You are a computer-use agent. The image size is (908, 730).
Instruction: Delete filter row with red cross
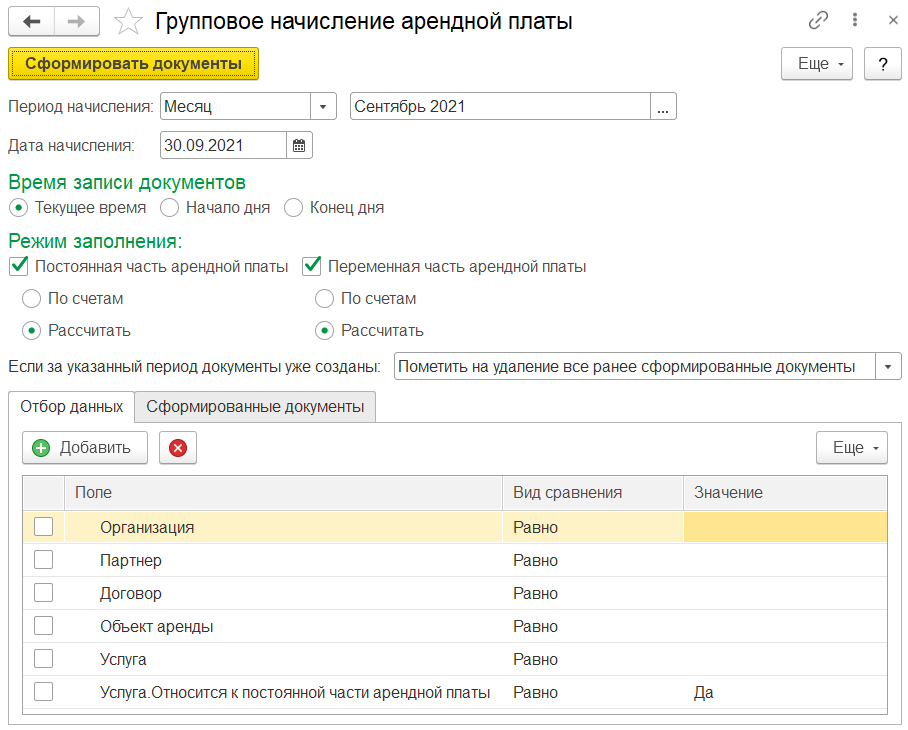[178, 448]
